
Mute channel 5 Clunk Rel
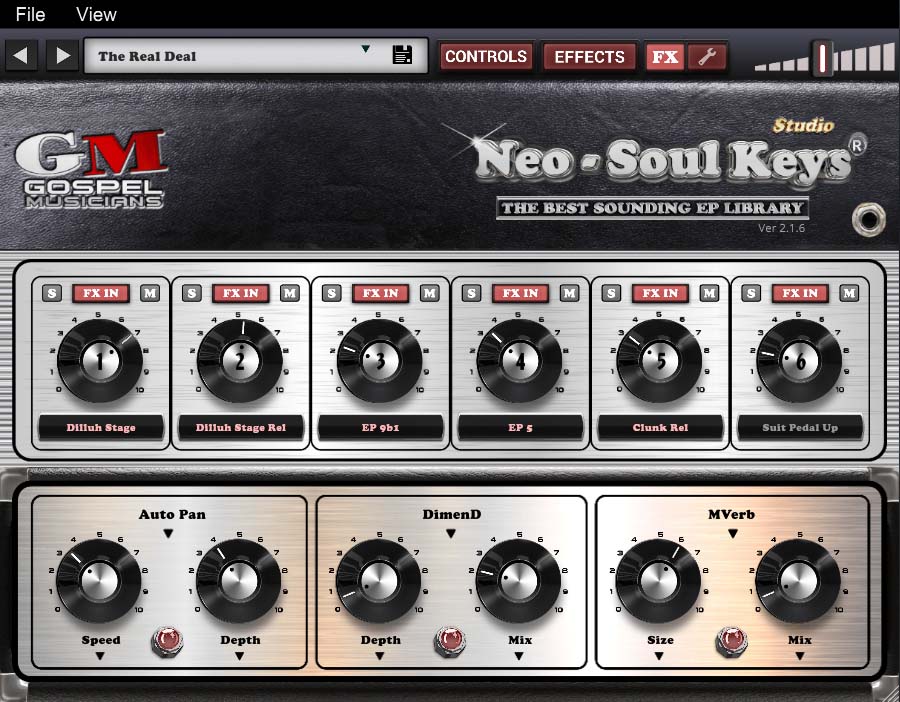tap(709, 293)
